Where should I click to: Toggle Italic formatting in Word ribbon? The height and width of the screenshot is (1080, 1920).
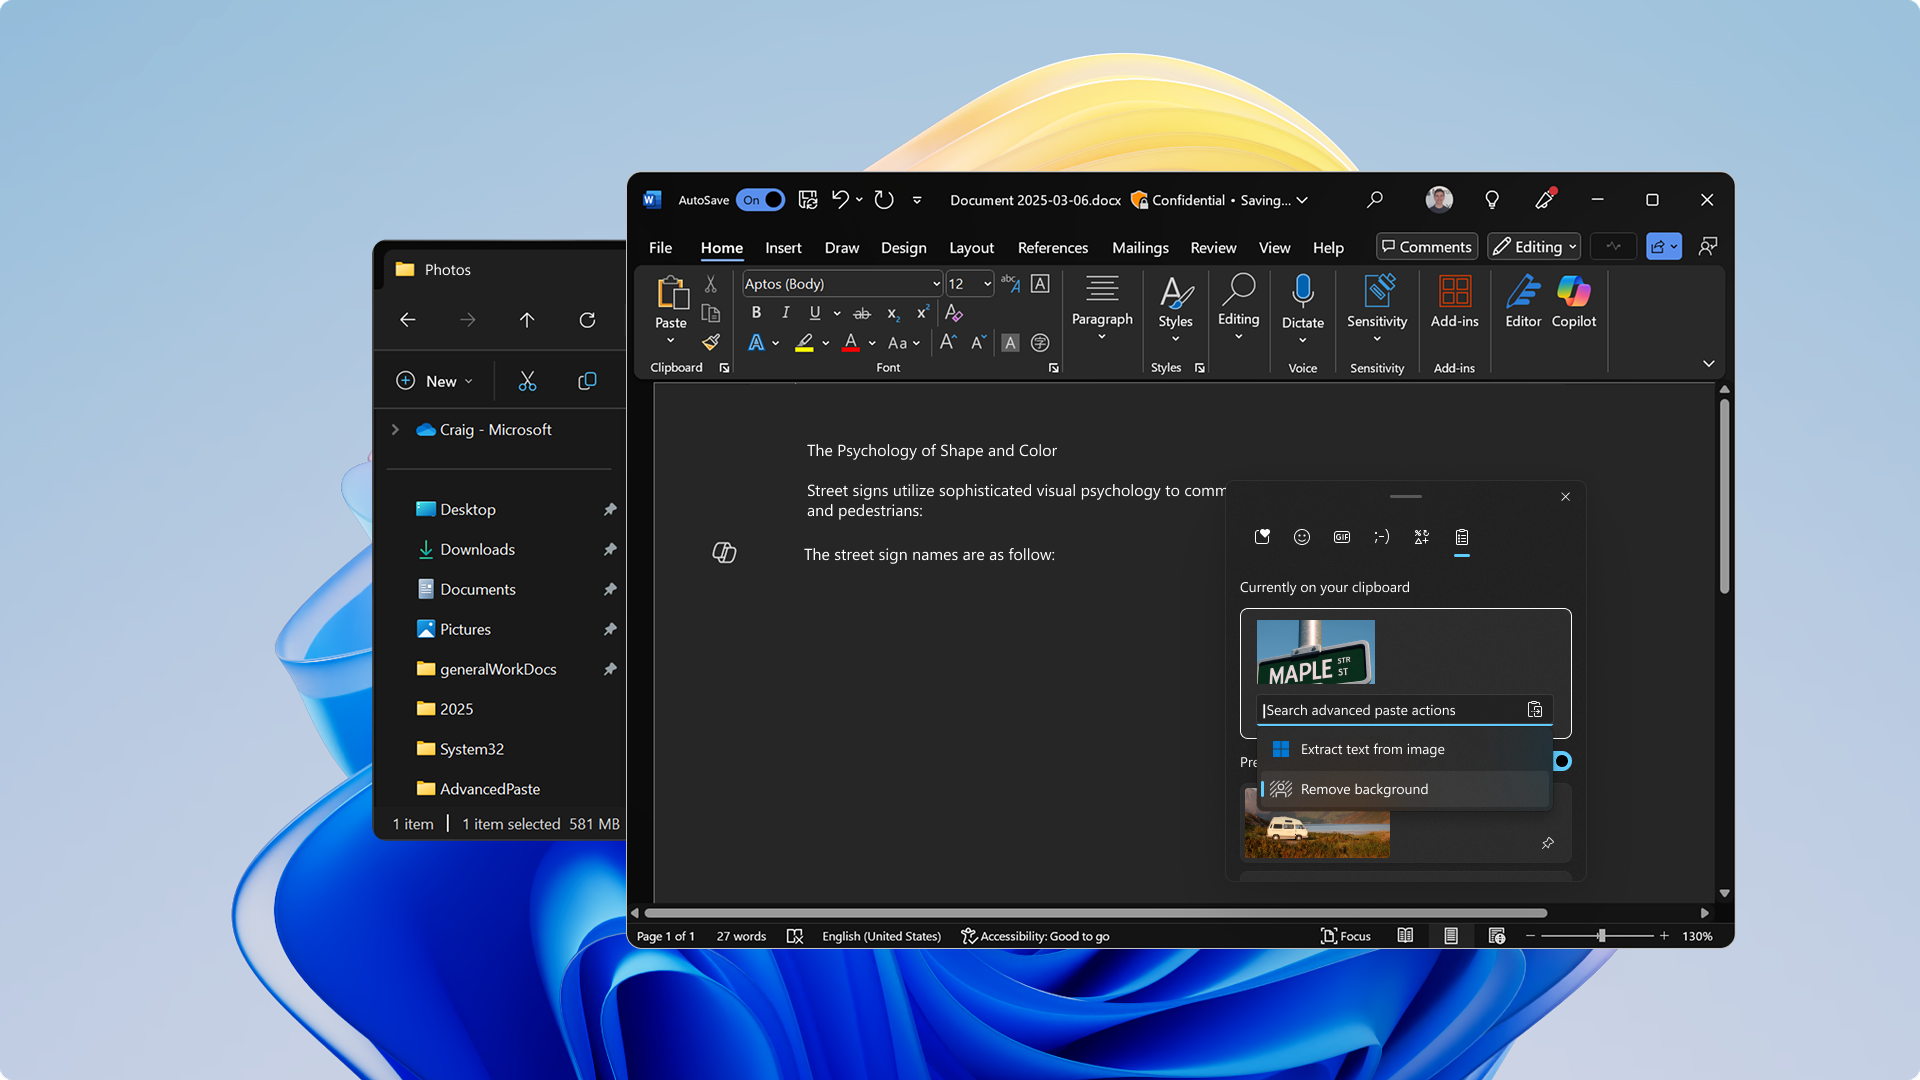click(785, 313)
